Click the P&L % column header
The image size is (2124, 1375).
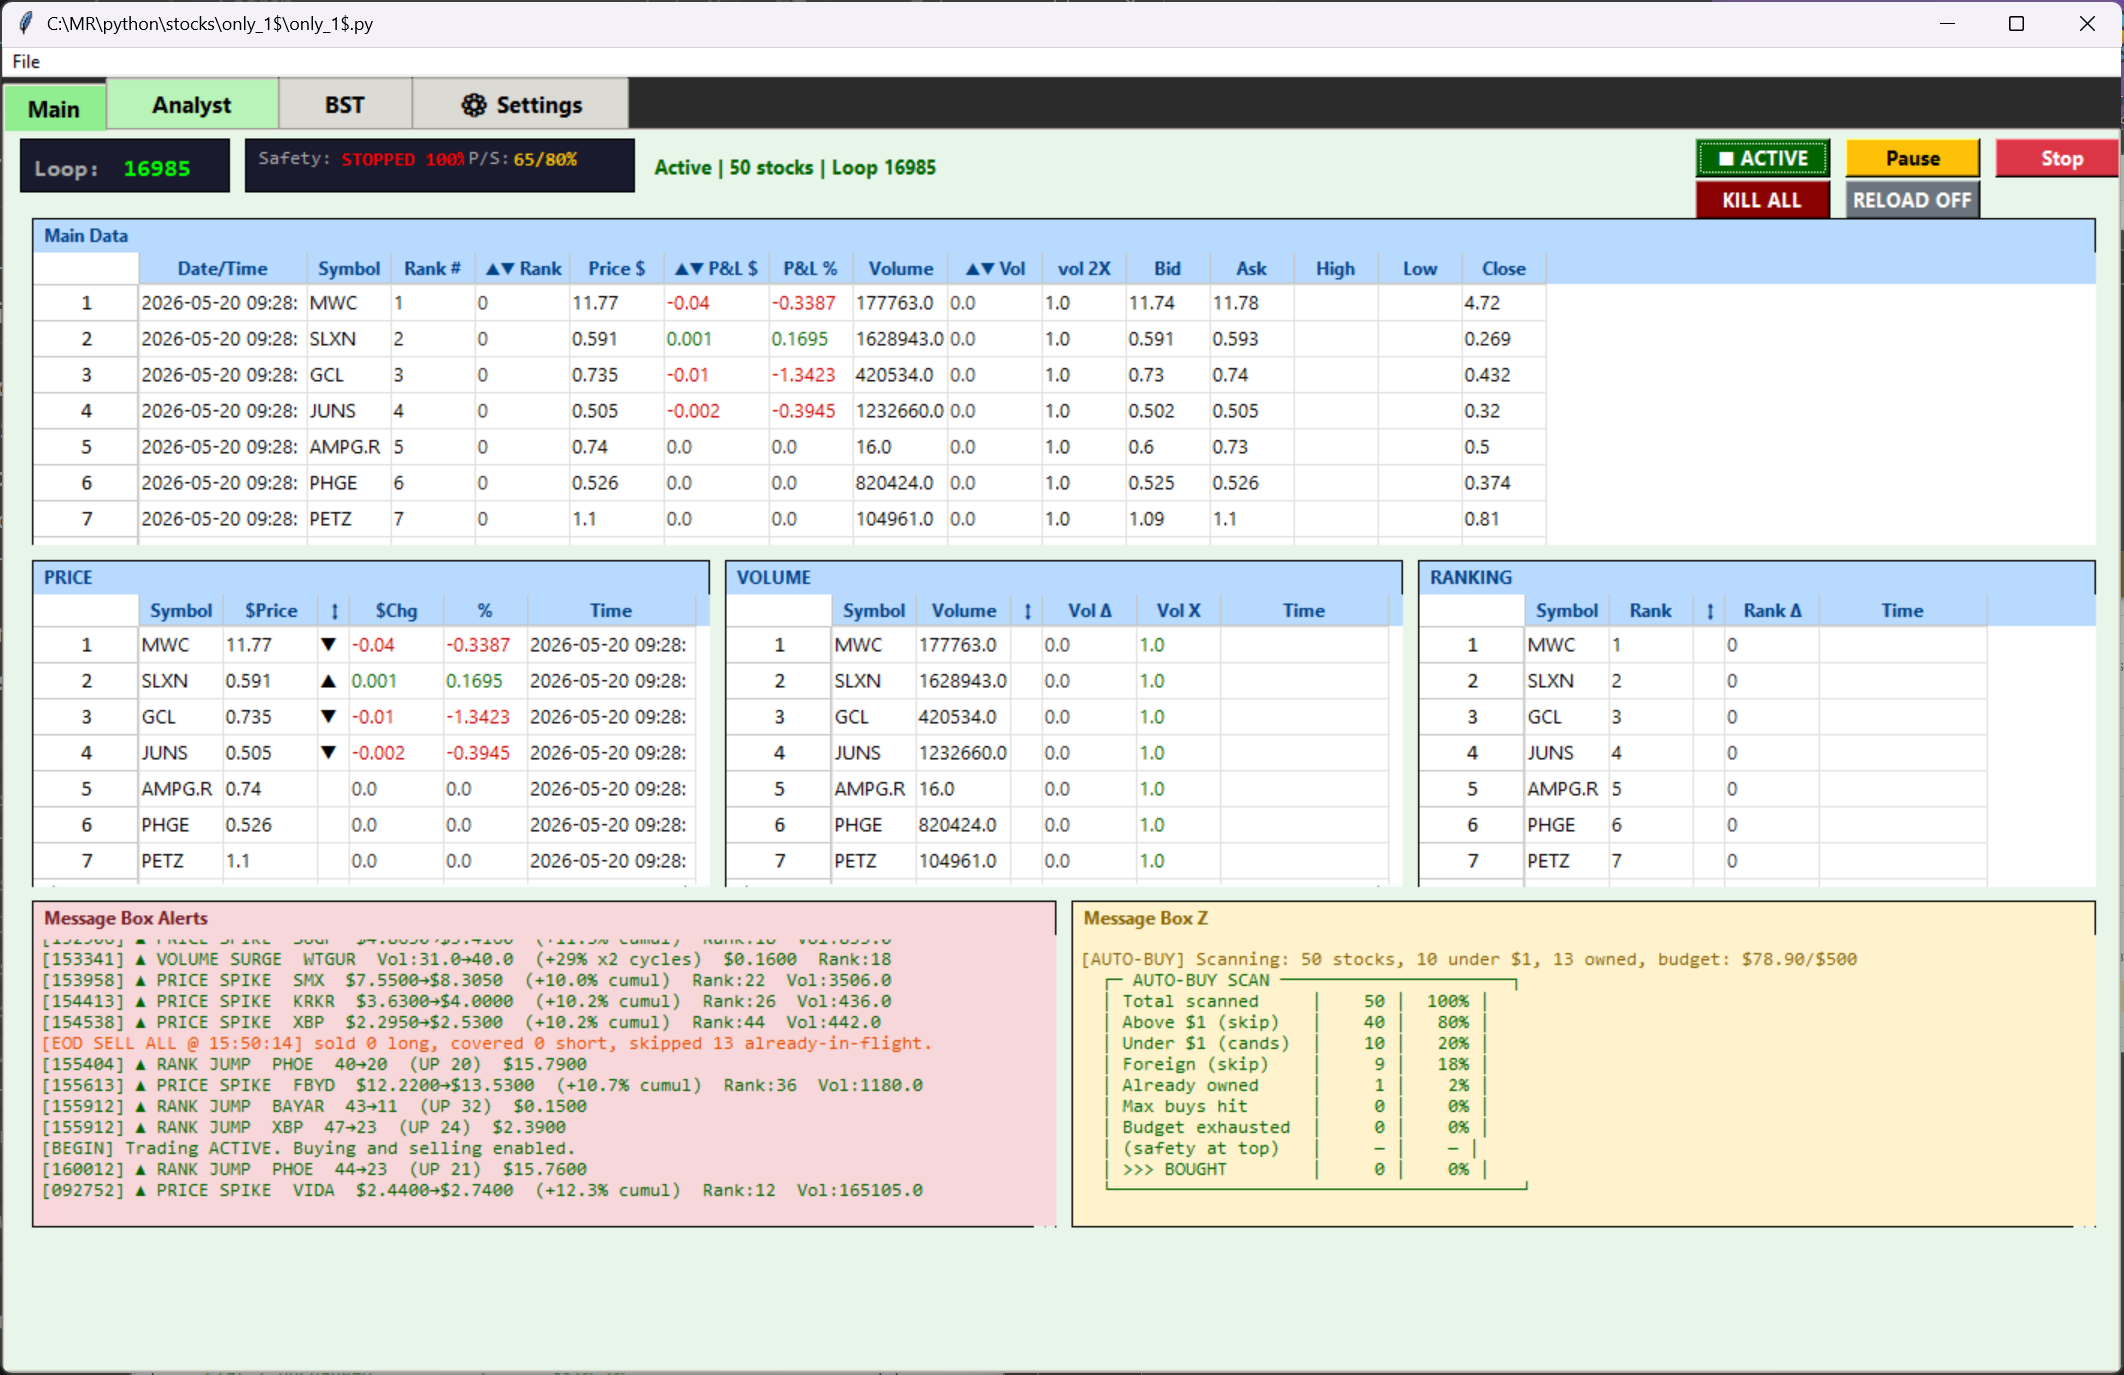810,268
